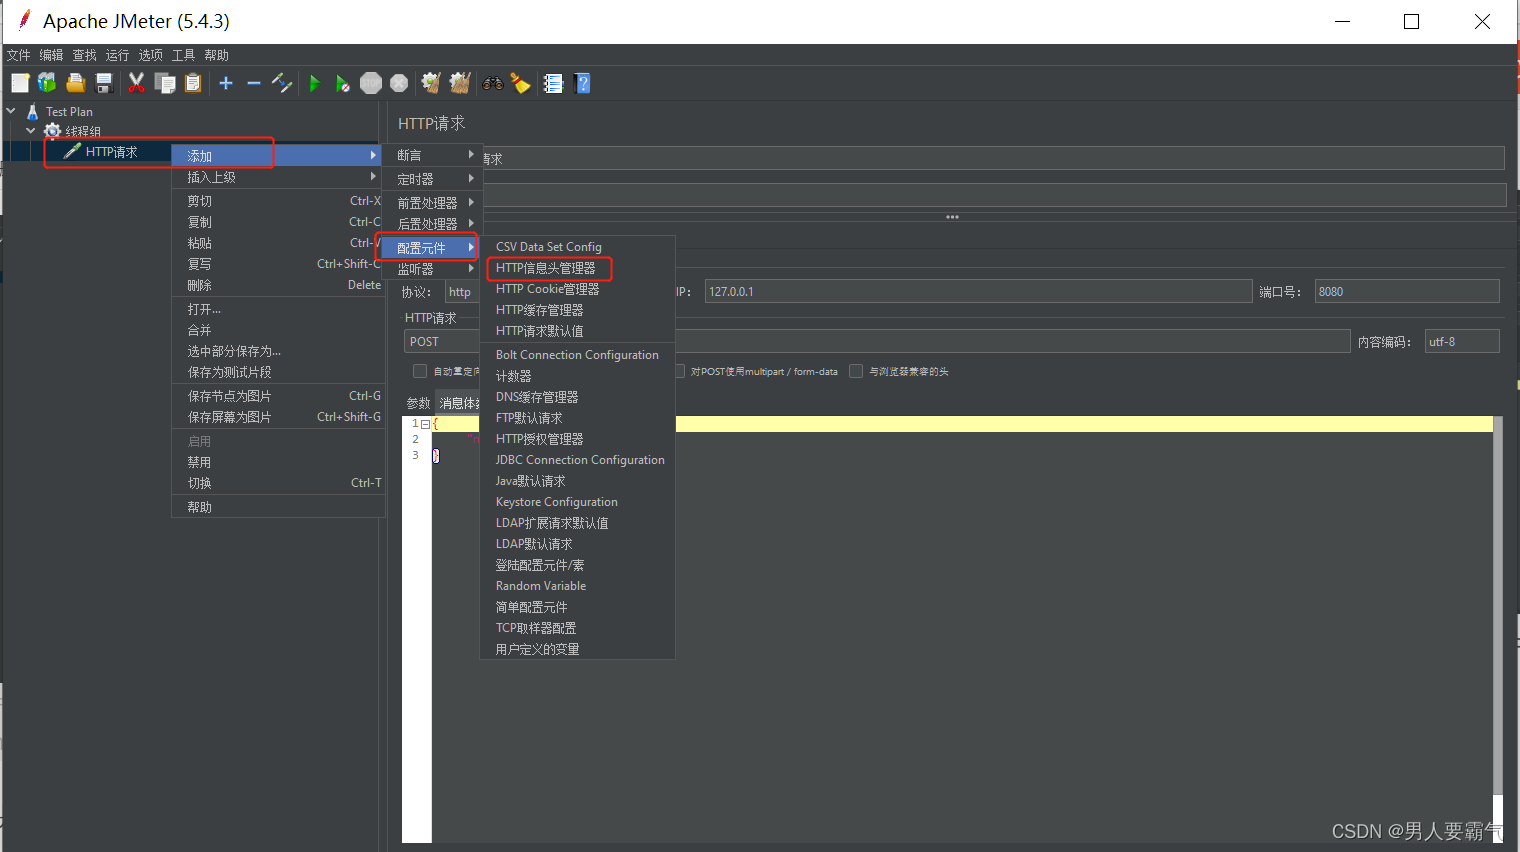Screen dimensions: 1520x852
Task: Click the Search binoculars icon
Action: coord(493,83)
